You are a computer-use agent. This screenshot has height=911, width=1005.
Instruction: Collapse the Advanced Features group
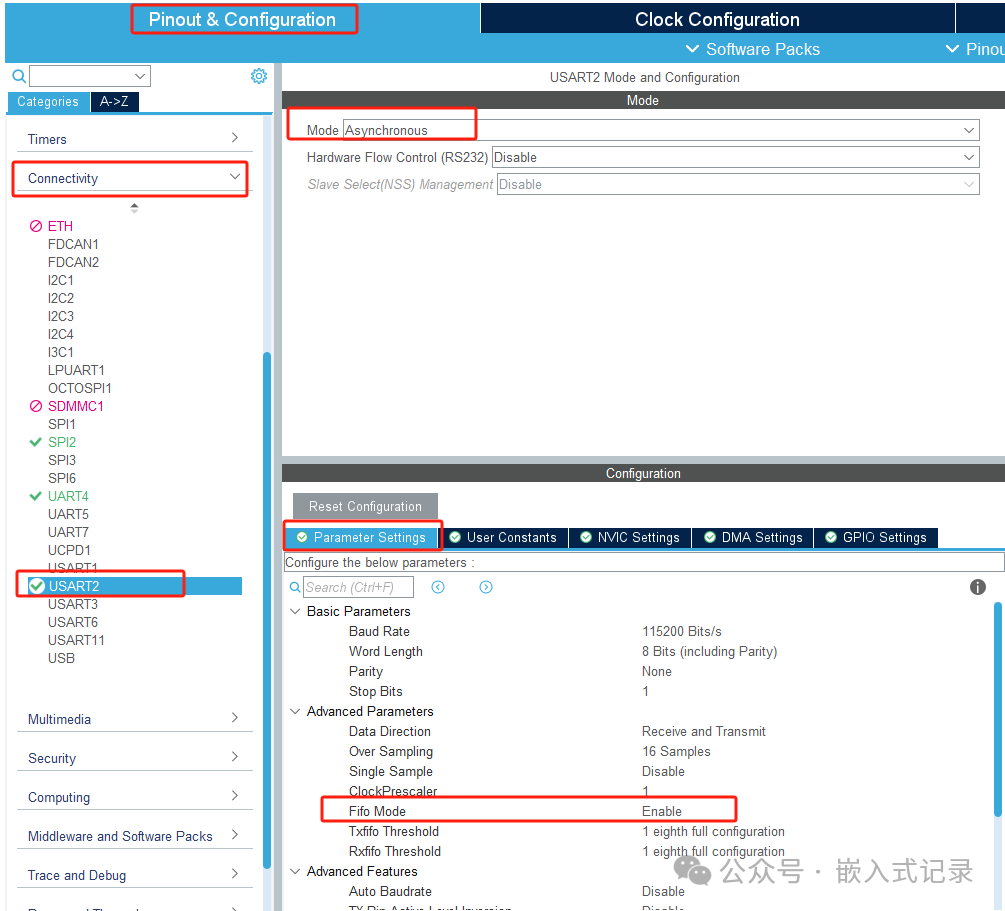pyautogui.click(x=295, y=871)
